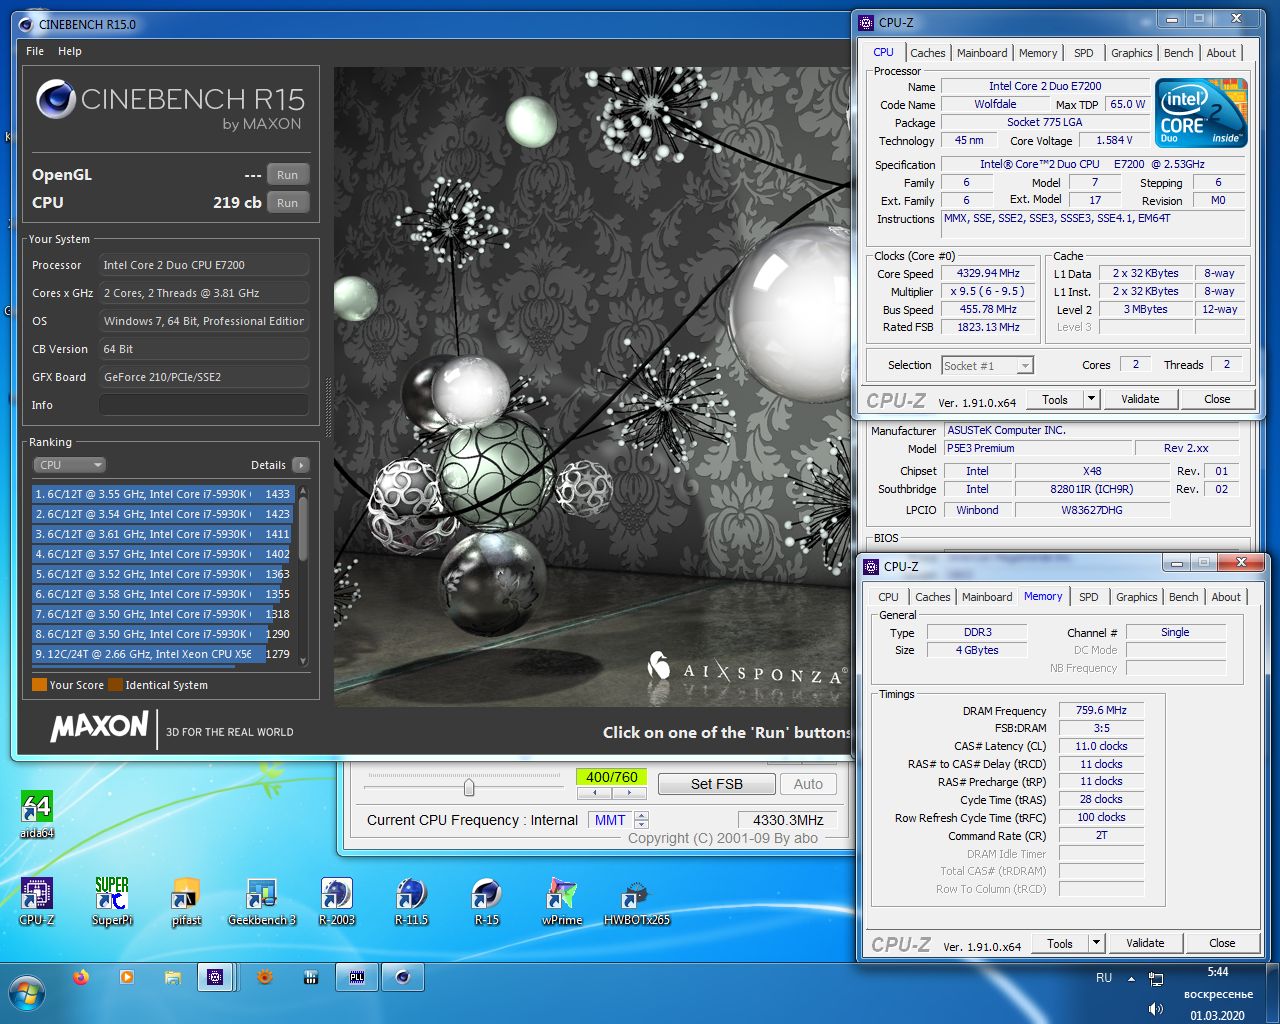Run the OpenGL benchmark

point(288,175)
